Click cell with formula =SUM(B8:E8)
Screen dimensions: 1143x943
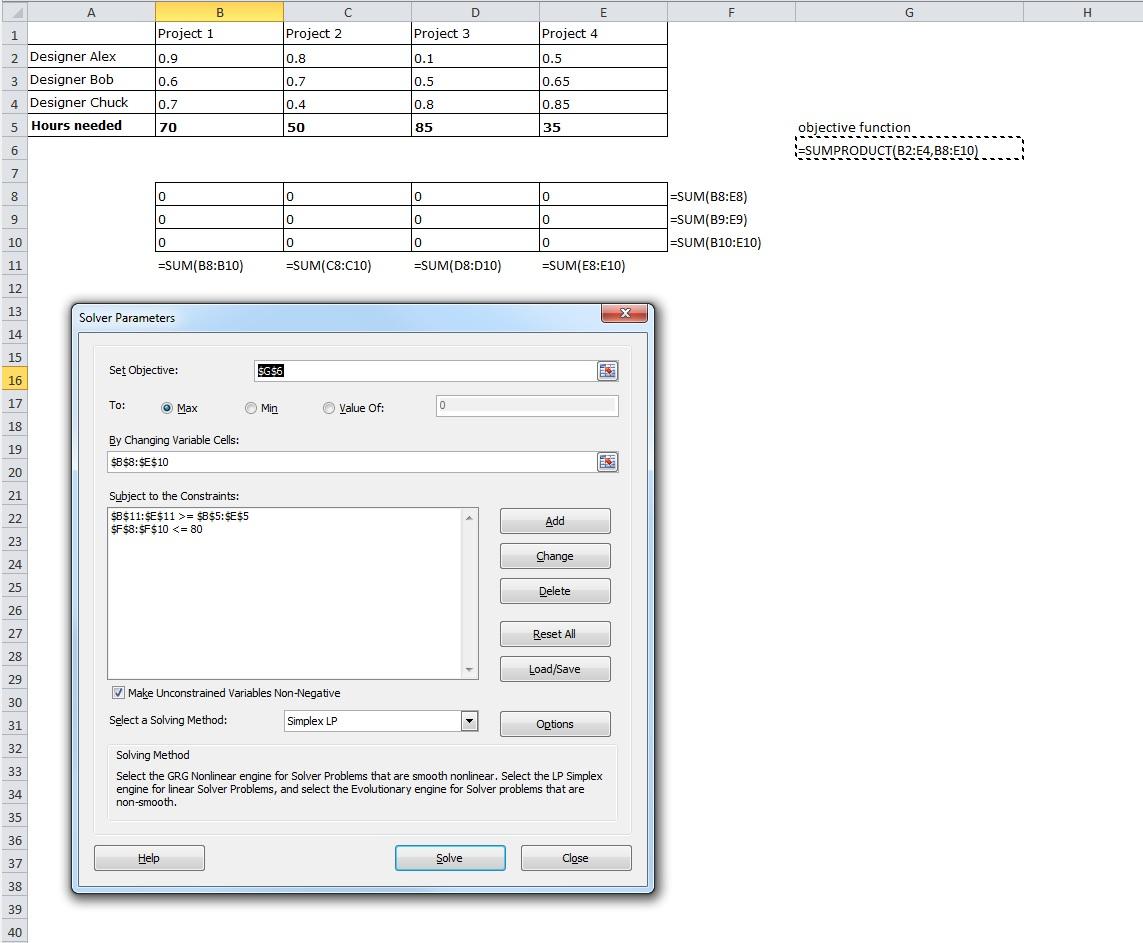[731, 196]
